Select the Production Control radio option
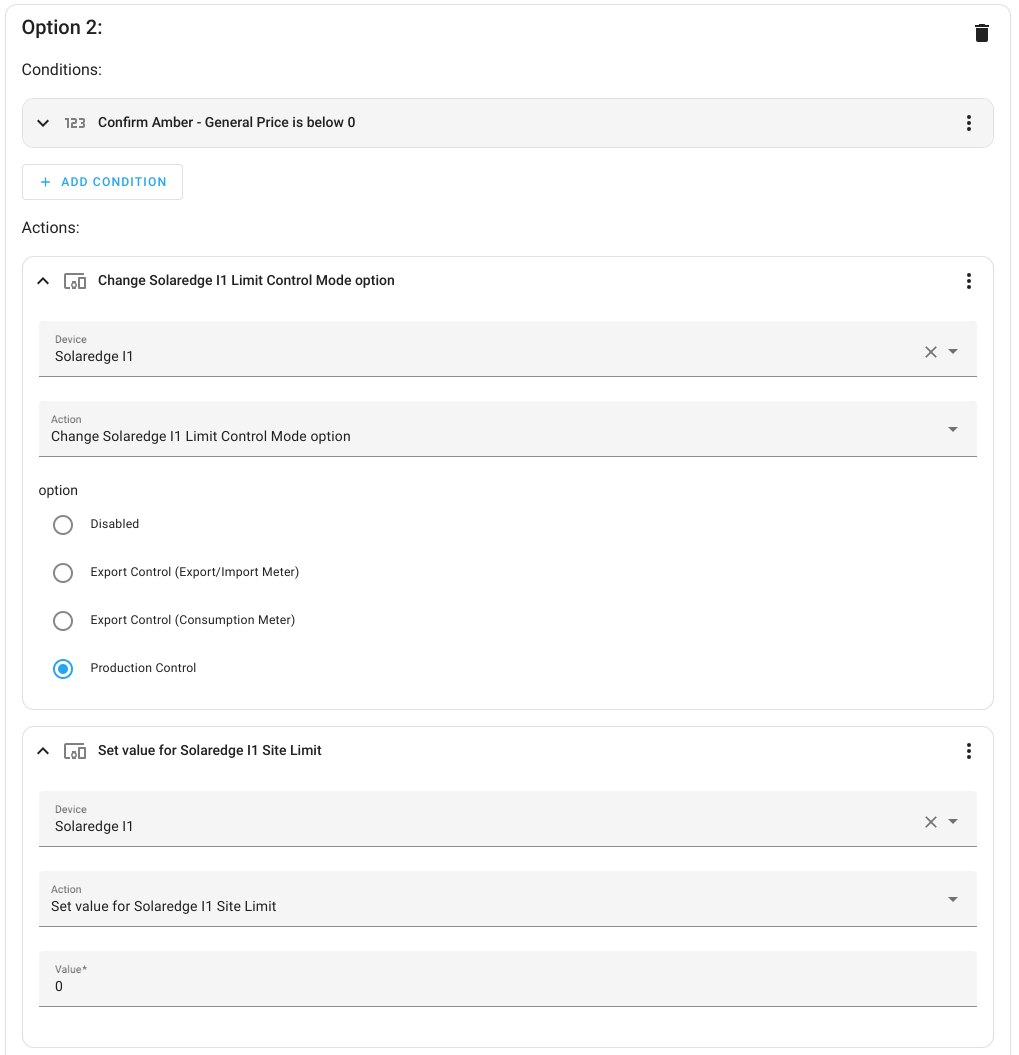 pyautogui.click(x=63, y=669)
